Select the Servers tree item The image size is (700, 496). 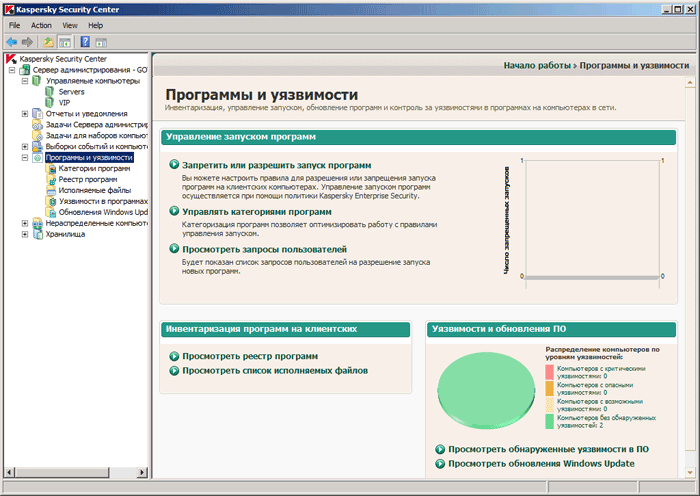pos(71,92)
